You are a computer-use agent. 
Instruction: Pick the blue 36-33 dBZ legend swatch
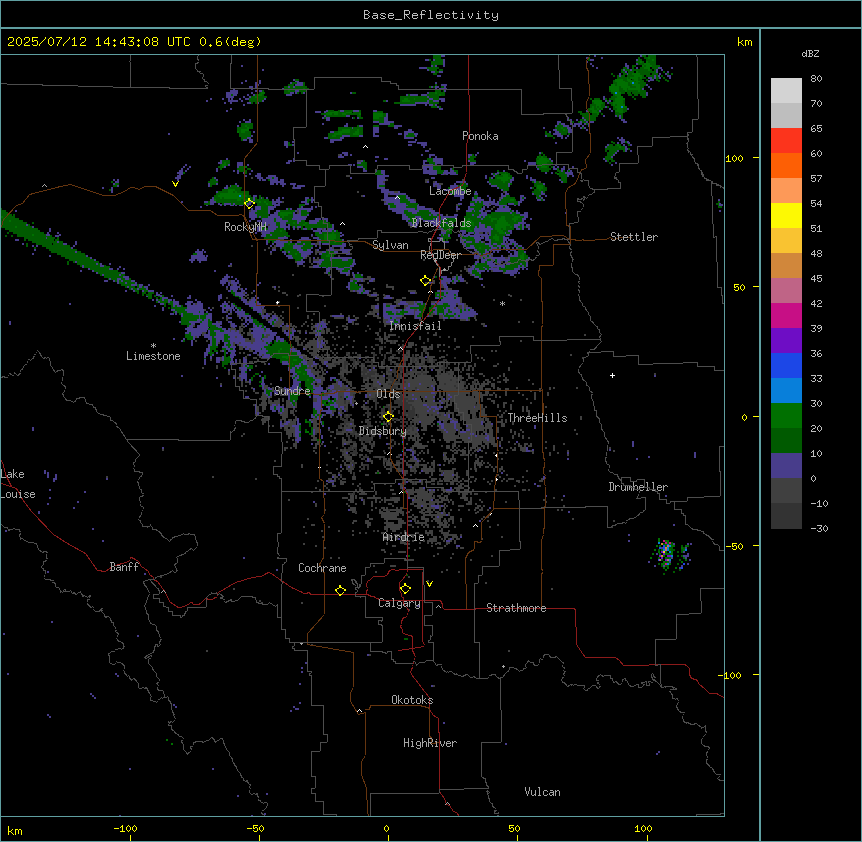[786, 366]
